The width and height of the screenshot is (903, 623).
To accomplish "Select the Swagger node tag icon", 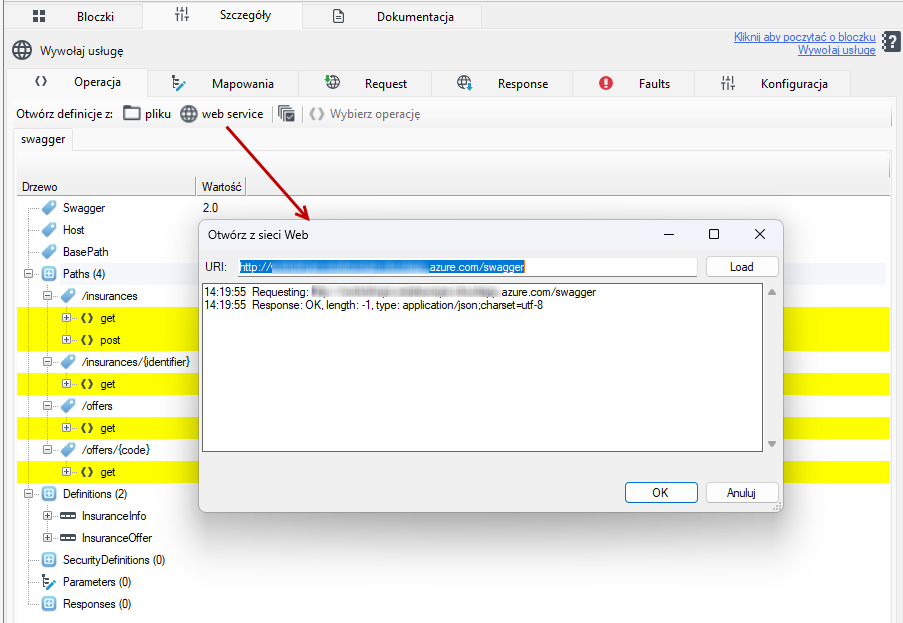I will tap(50, 207).
